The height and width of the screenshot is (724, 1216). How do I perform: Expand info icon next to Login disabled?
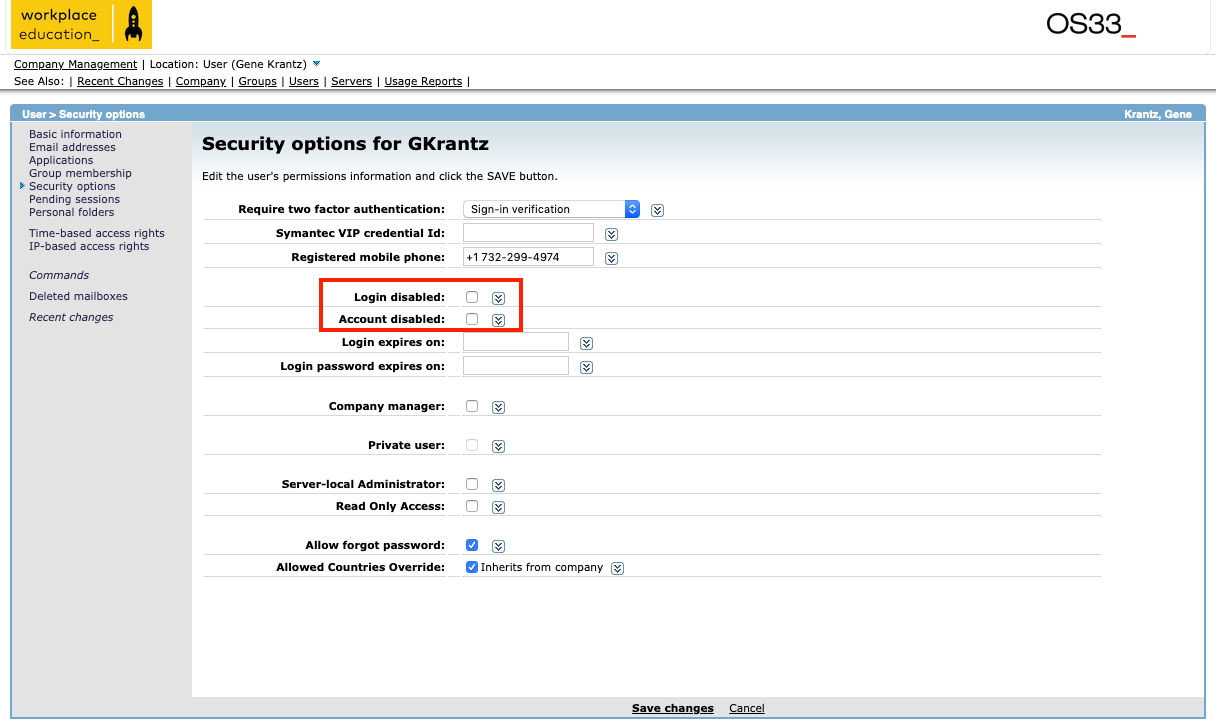coord(498,298)
